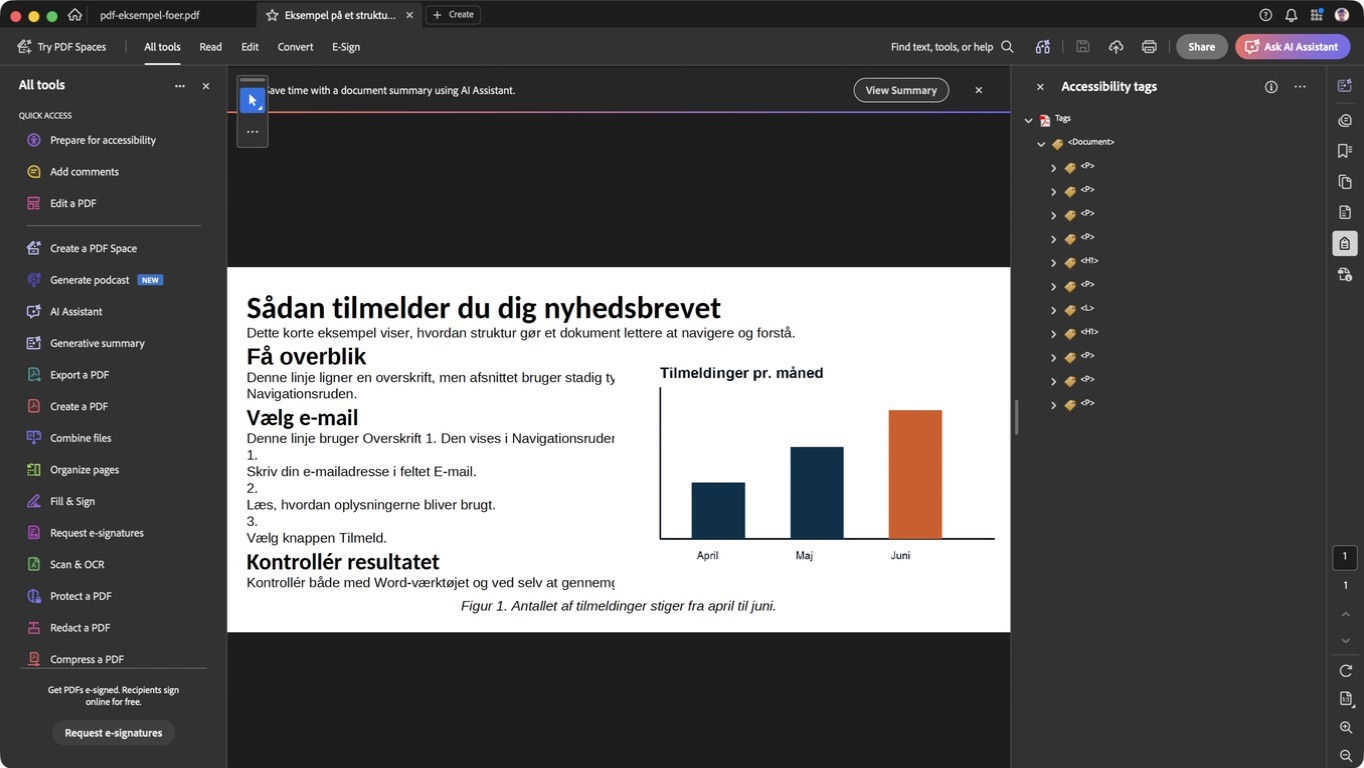1364x768 pixels.
Task: Click the Print icon
Action: pos(1149,47)
